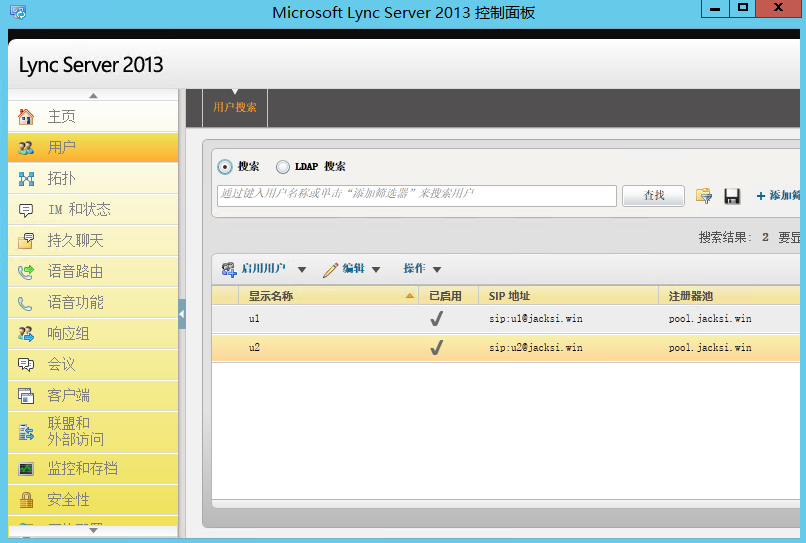Open 客户端 navigation item
This screenshot has height=543, width=806.
tap(93, 395)
